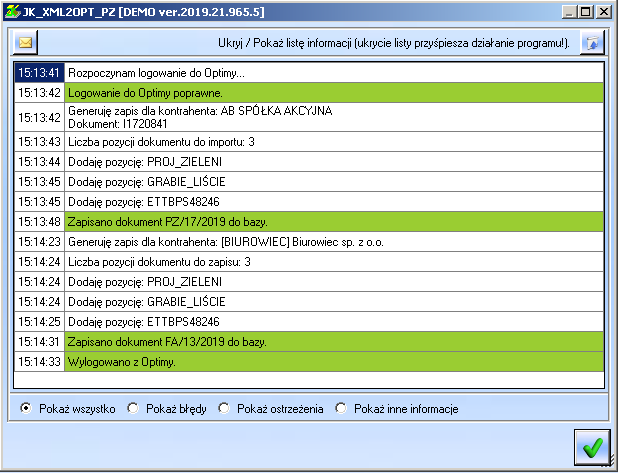618x473 pixels.
Task: Click the 'Ukryj / Pokaż listę informacji' label
Action: tap(394, 43)
